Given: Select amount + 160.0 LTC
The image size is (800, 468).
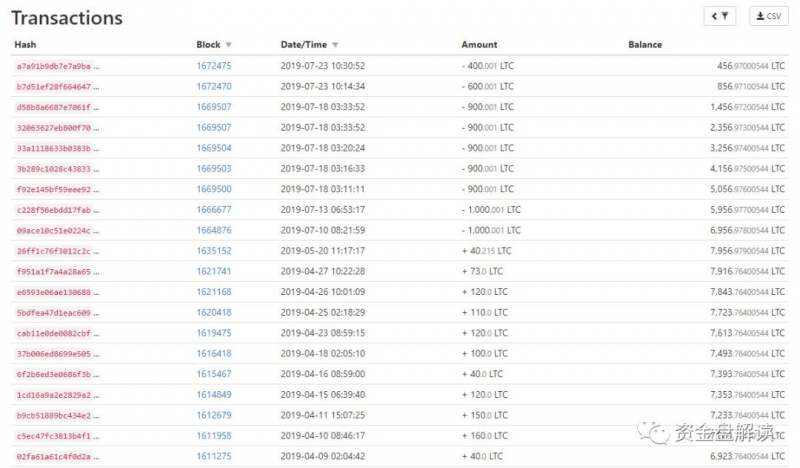Looking at the screenshot, I should tap(485, 435).
